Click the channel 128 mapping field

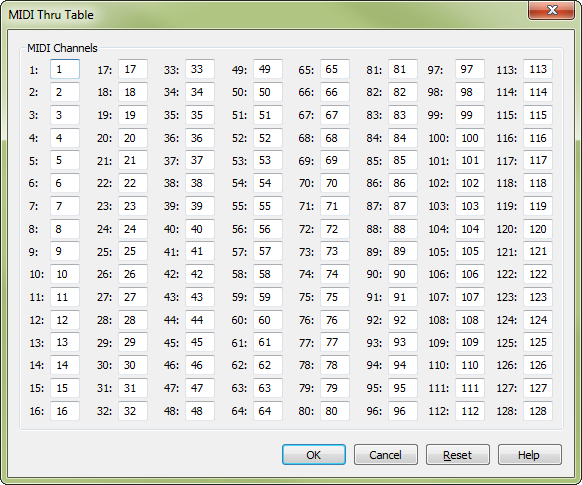538,411
